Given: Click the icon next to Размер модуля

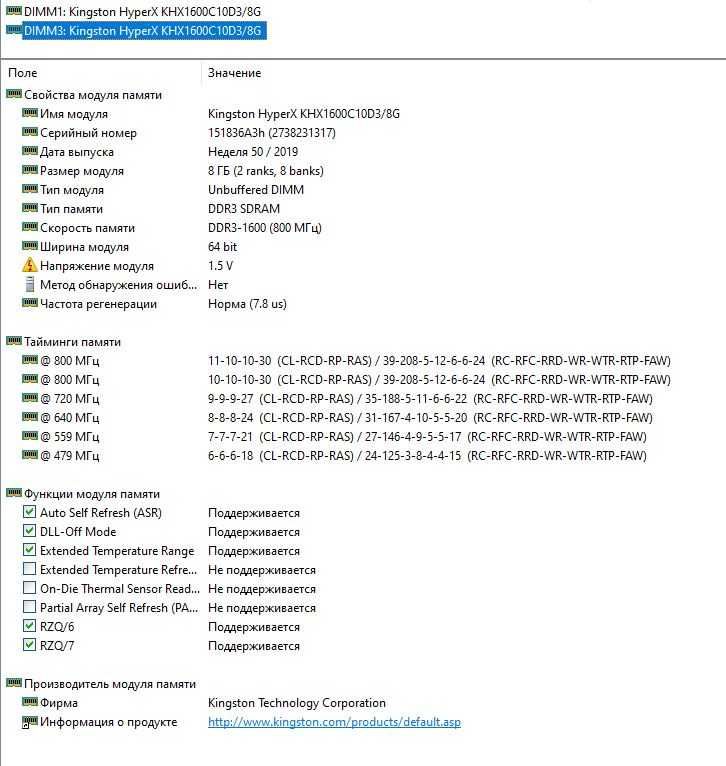Looking at the screenshot, I should pos(30,170).
